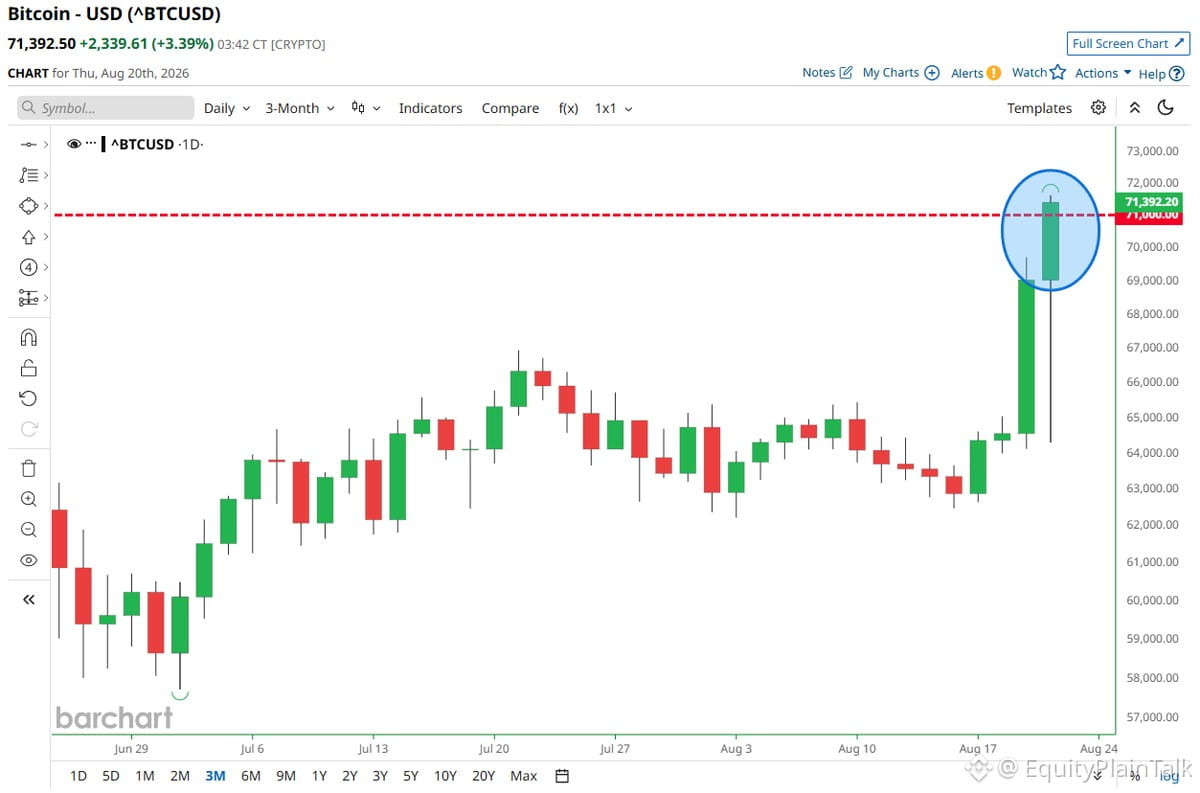This screenshot has width=1200, height=793.
Task: Focus the Symbol search field
Action: coord(106,108)
